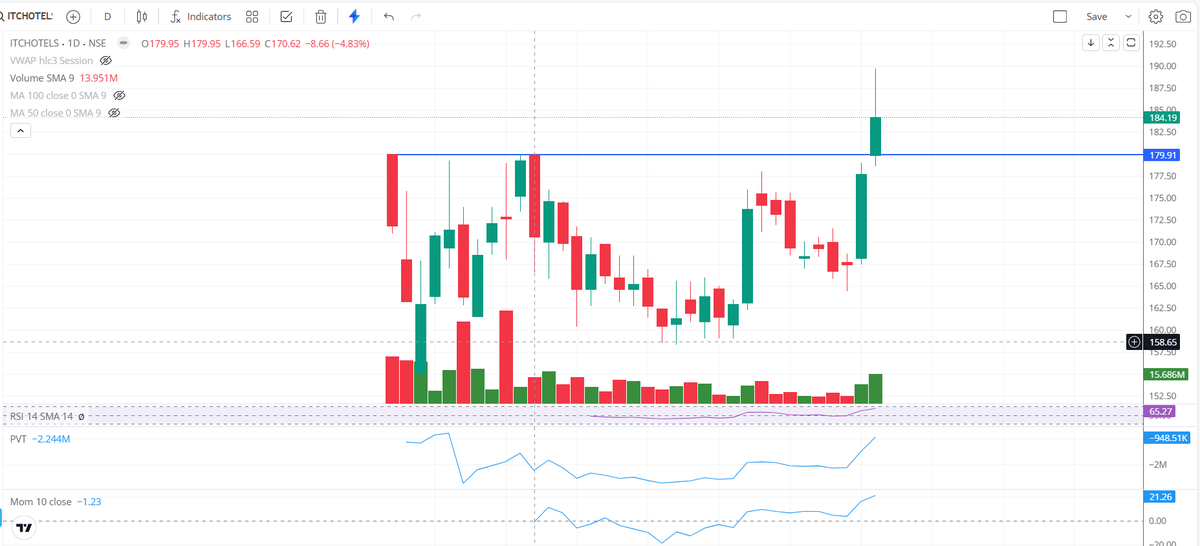Click the −948.51K PVT value label

[1168, 437]
